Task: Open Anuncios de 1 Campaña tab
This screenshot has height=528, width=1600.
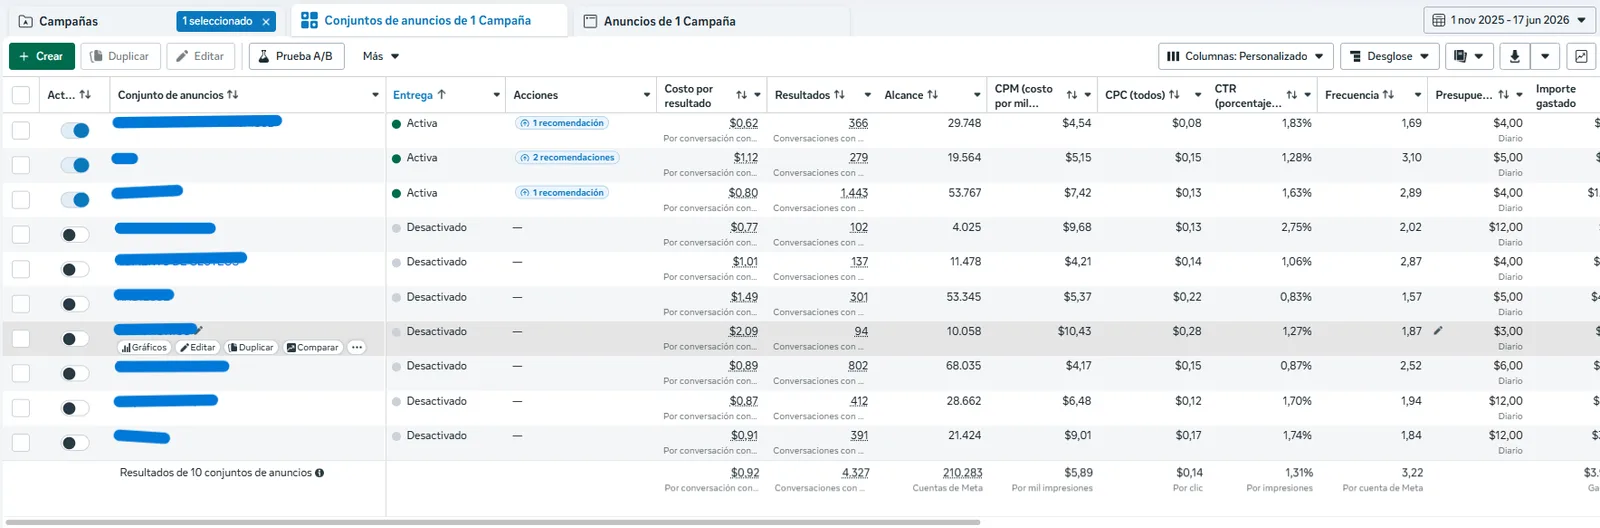Action: (670, 21)
